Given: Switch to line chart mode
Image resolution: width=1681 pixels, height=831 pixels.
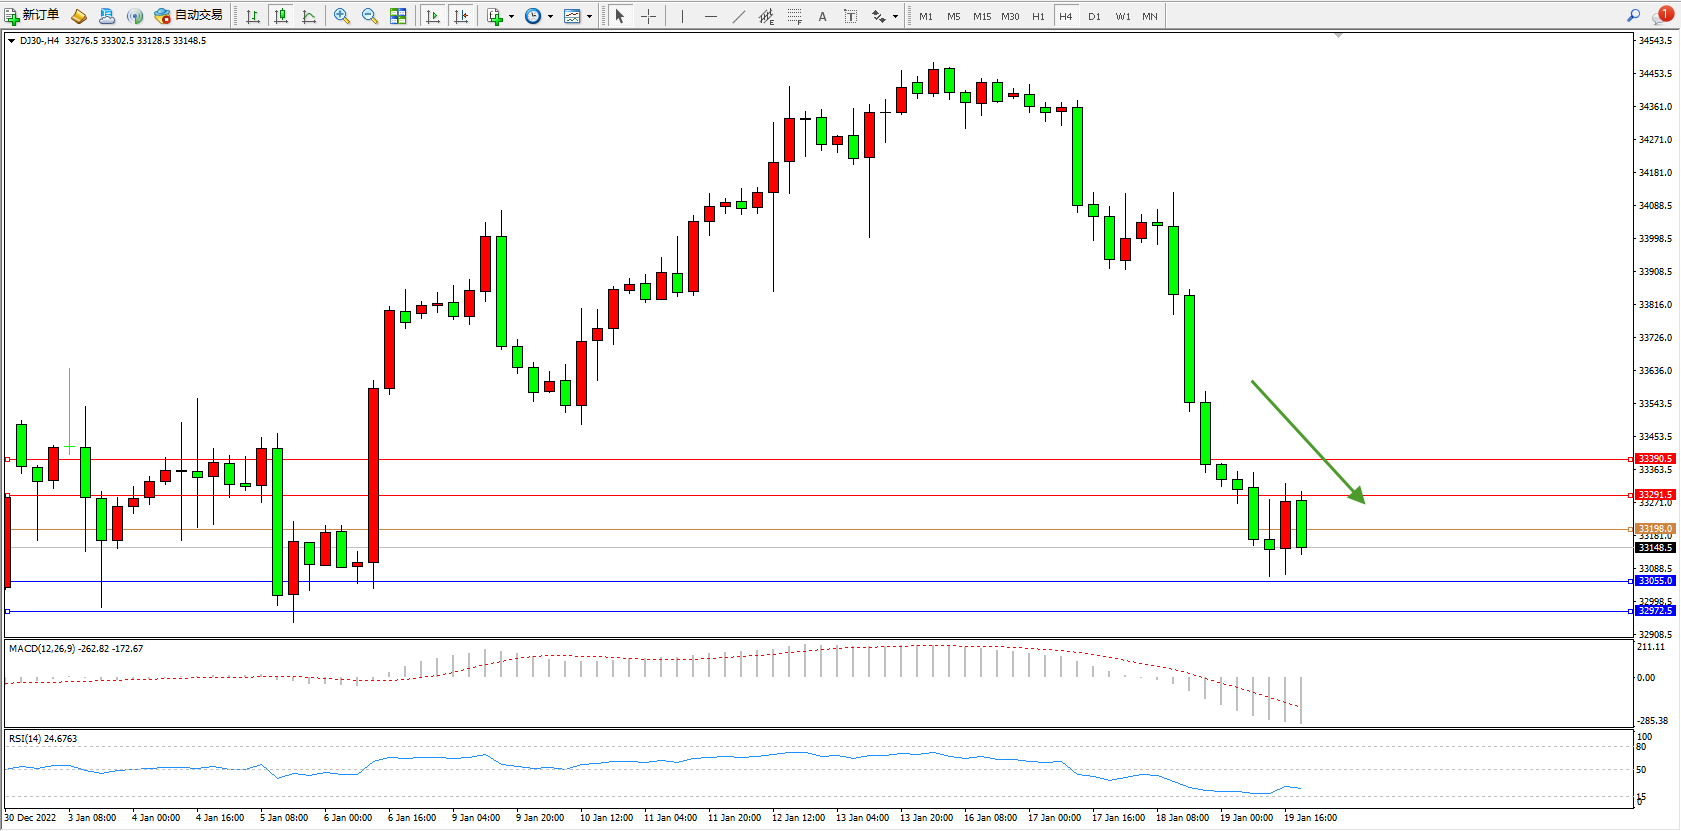Looking at the screenshot, I should click(x=309, y=16).
